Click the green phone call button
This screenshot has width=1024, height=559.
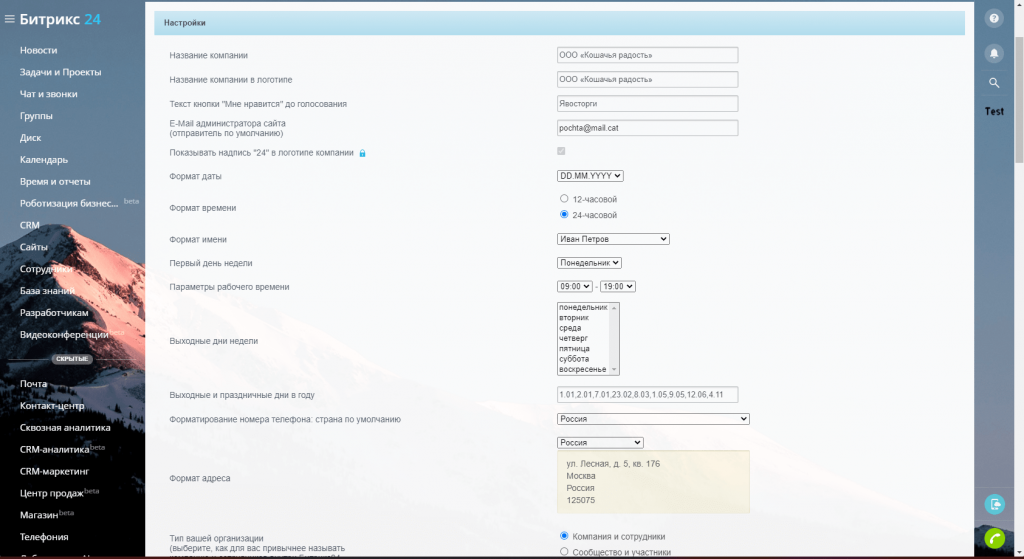click(x=995, y=539)
